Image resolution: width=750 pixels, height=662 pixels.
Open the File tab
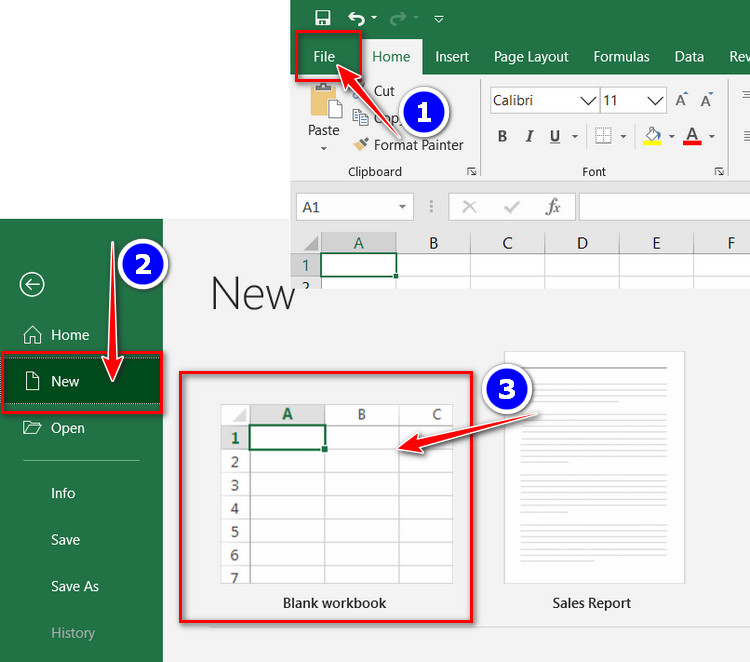tap(324, 57)
